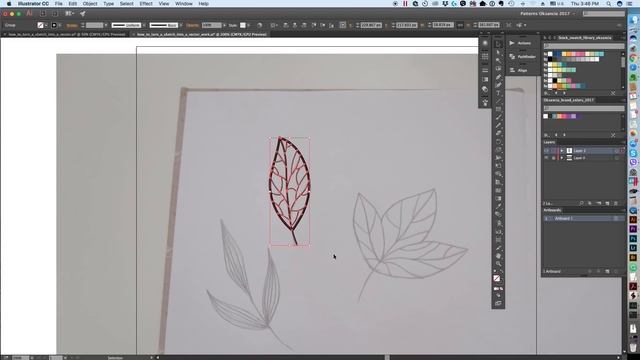Screen dimensions: 640x360
Task: Open the Object menu
Action: [90, 4]
